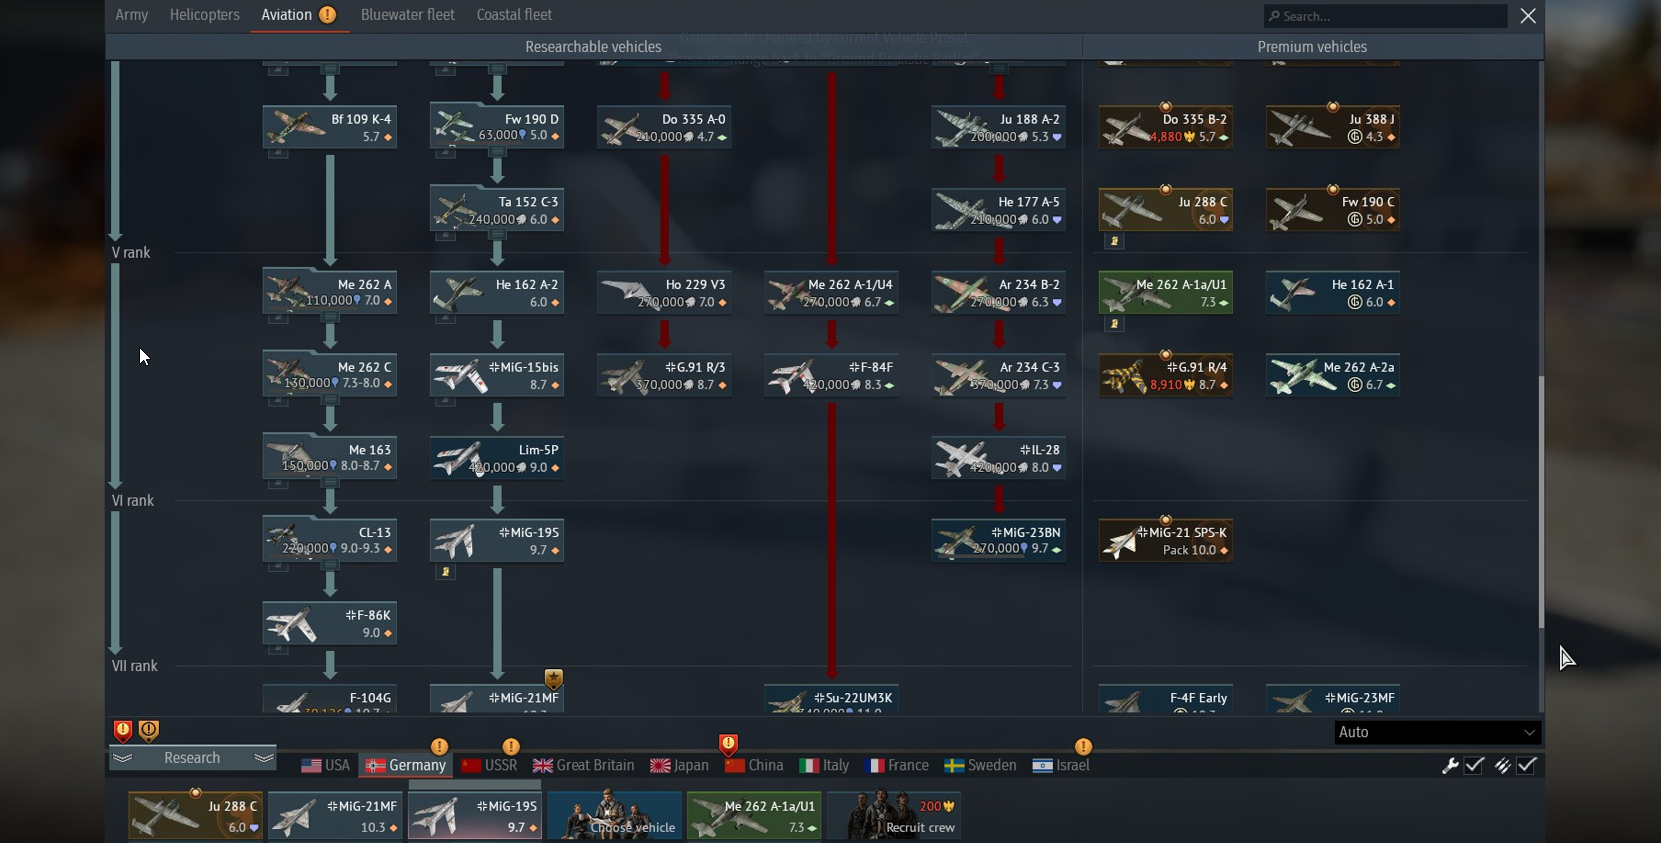Click into the Search field
Viewport: 1661px width, 843px height.
click(x=1385, y=16)
